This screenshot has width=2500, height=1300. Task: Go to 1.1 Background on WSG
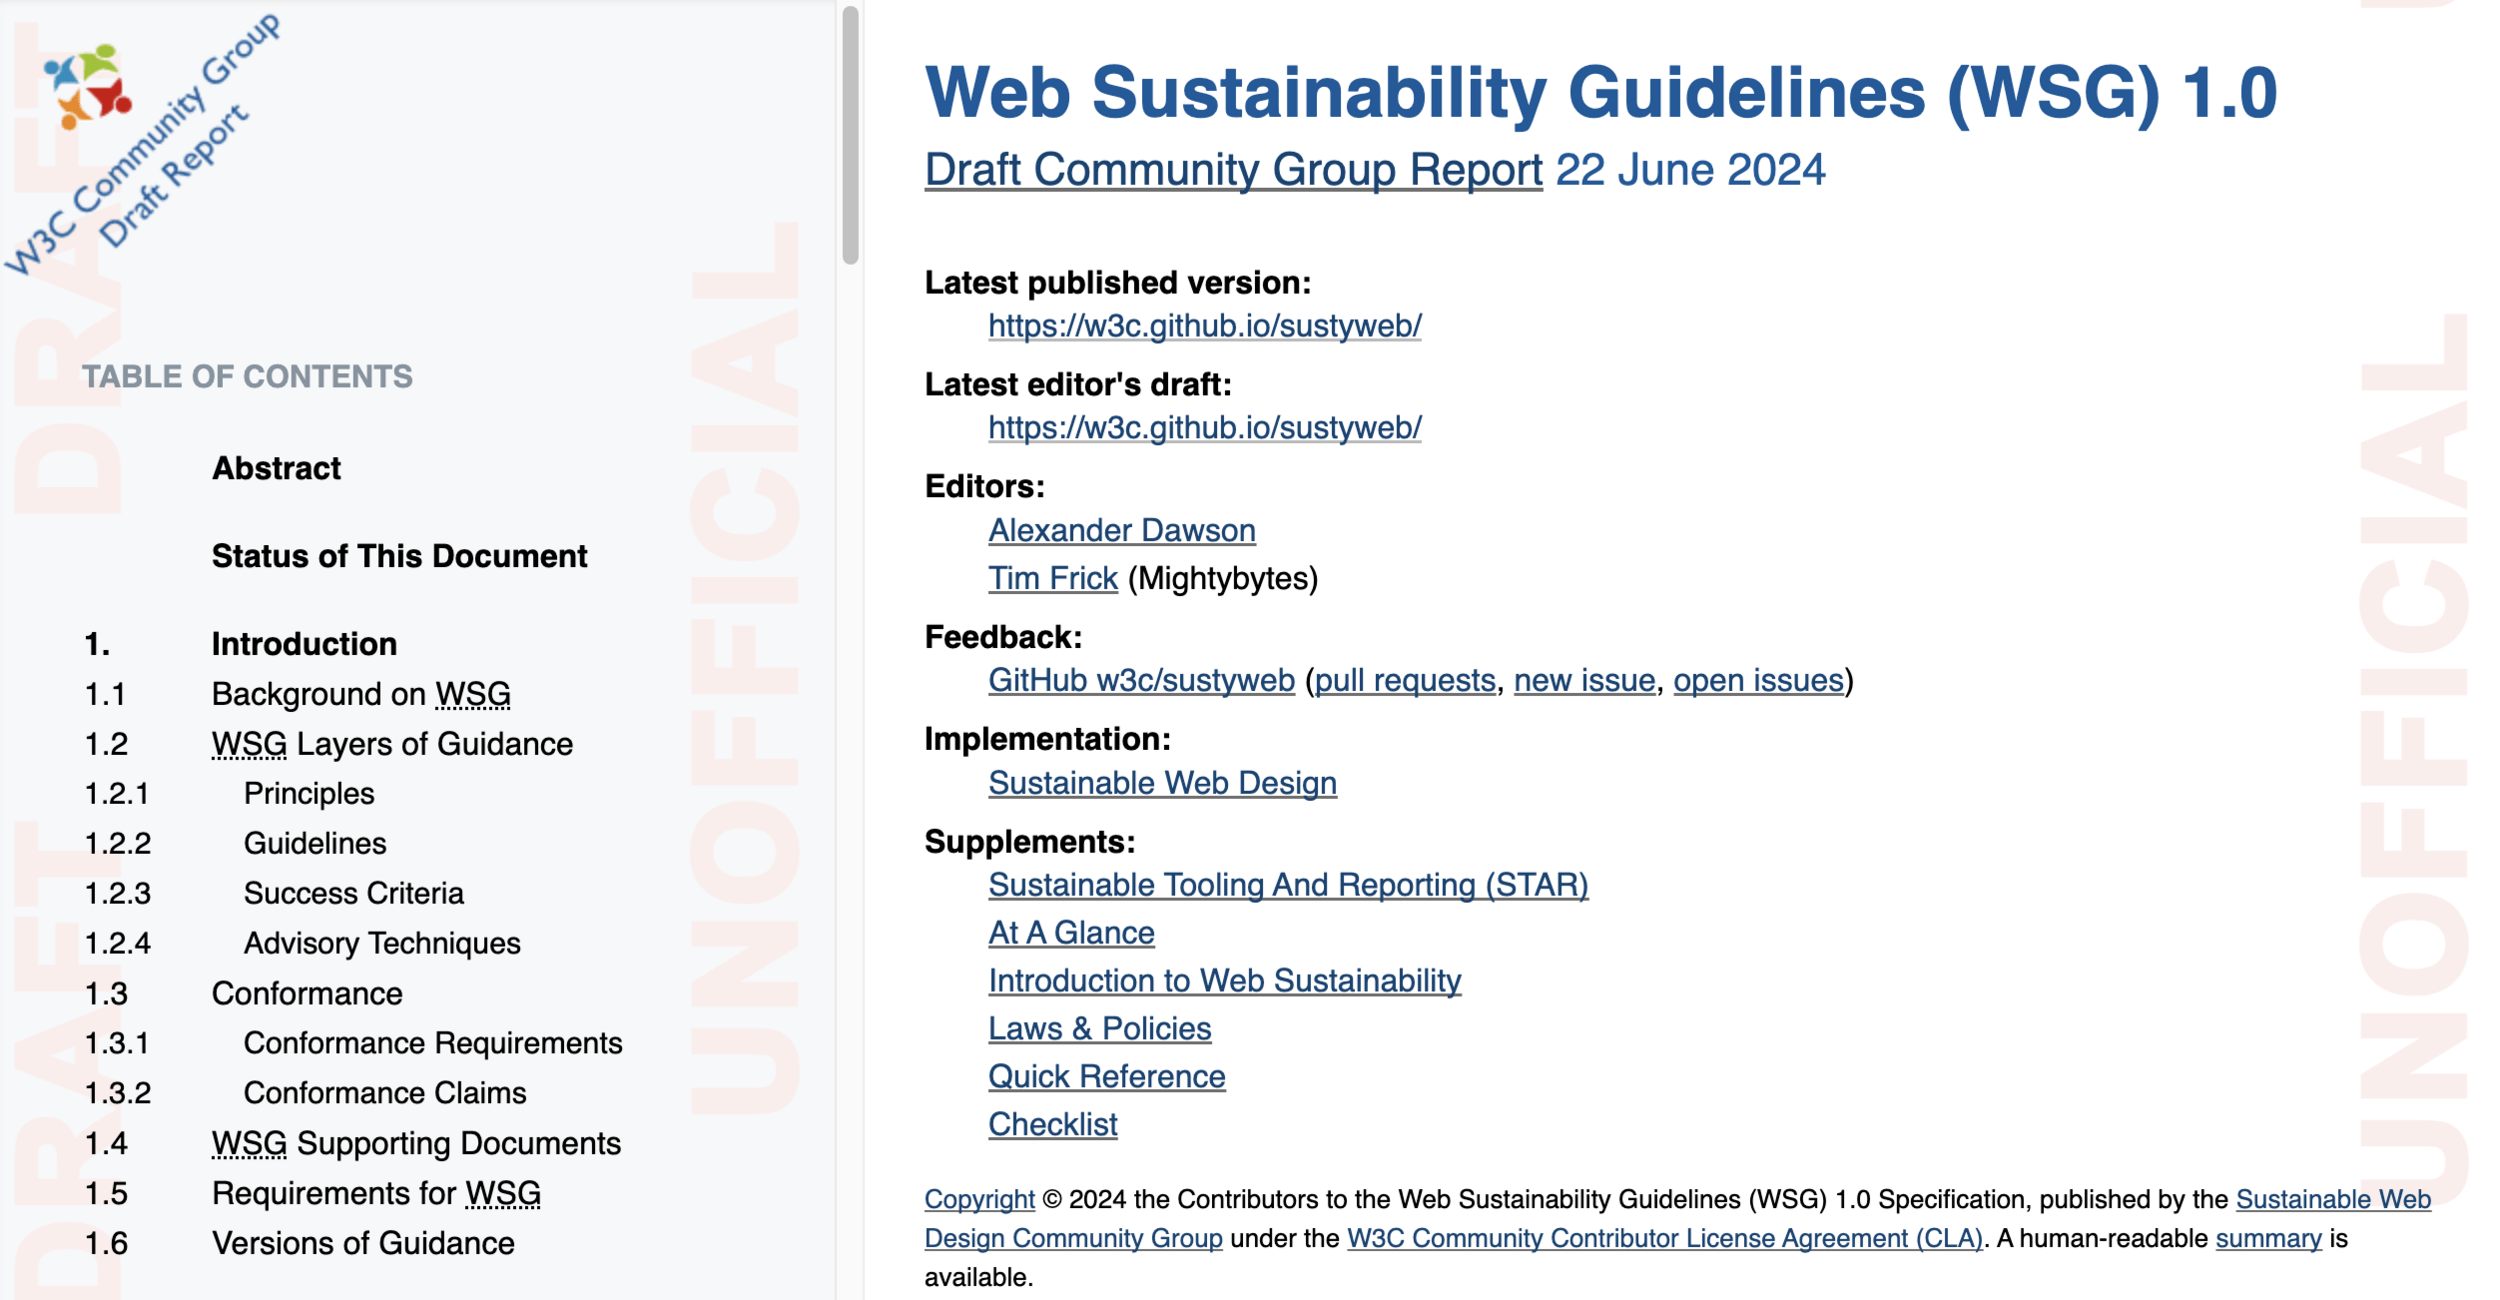point(360,694)
